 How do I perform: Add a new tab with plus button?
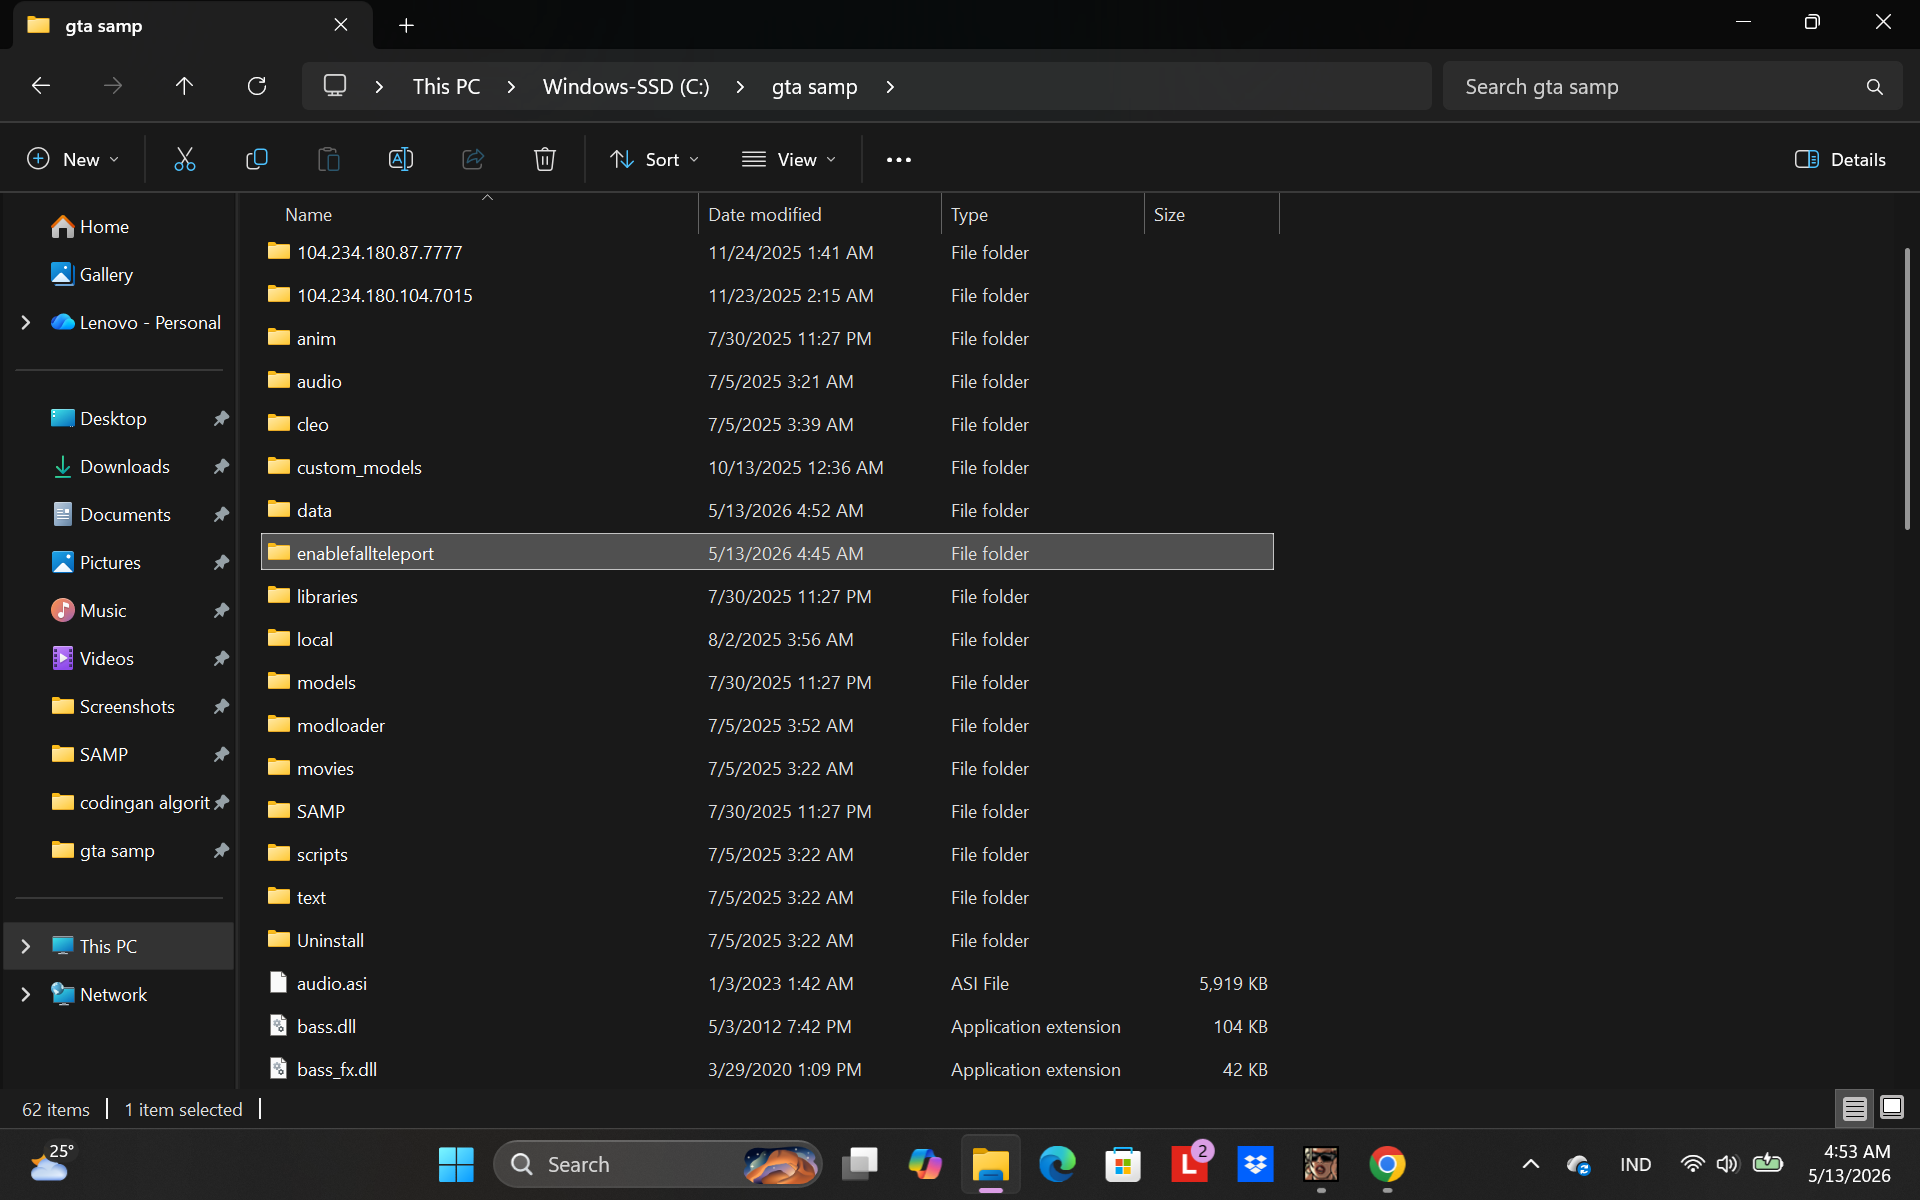tap(406, 25)
